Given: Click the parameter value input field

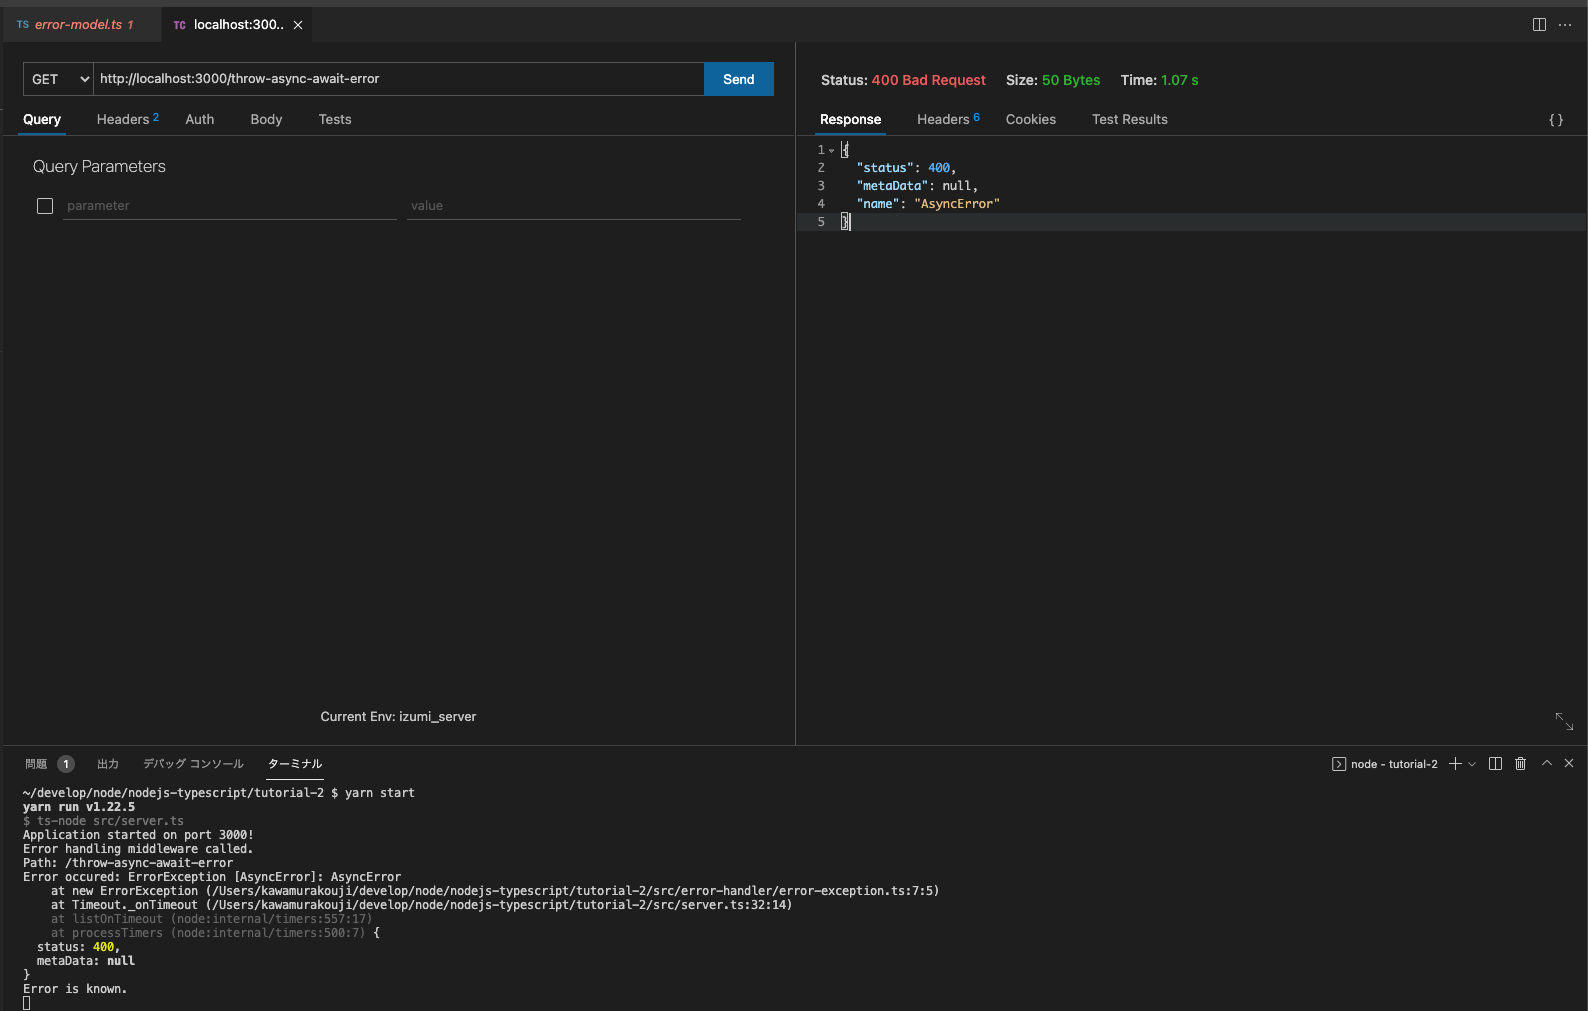Looking at the screenshot, I should [574, 206].
